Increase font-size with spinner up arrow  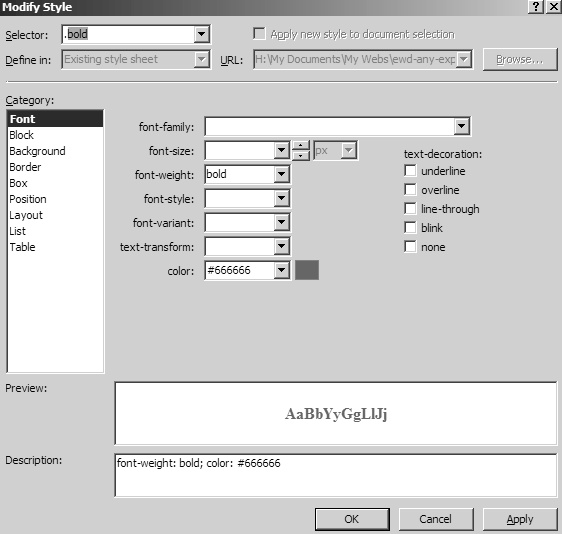point(301,146)
